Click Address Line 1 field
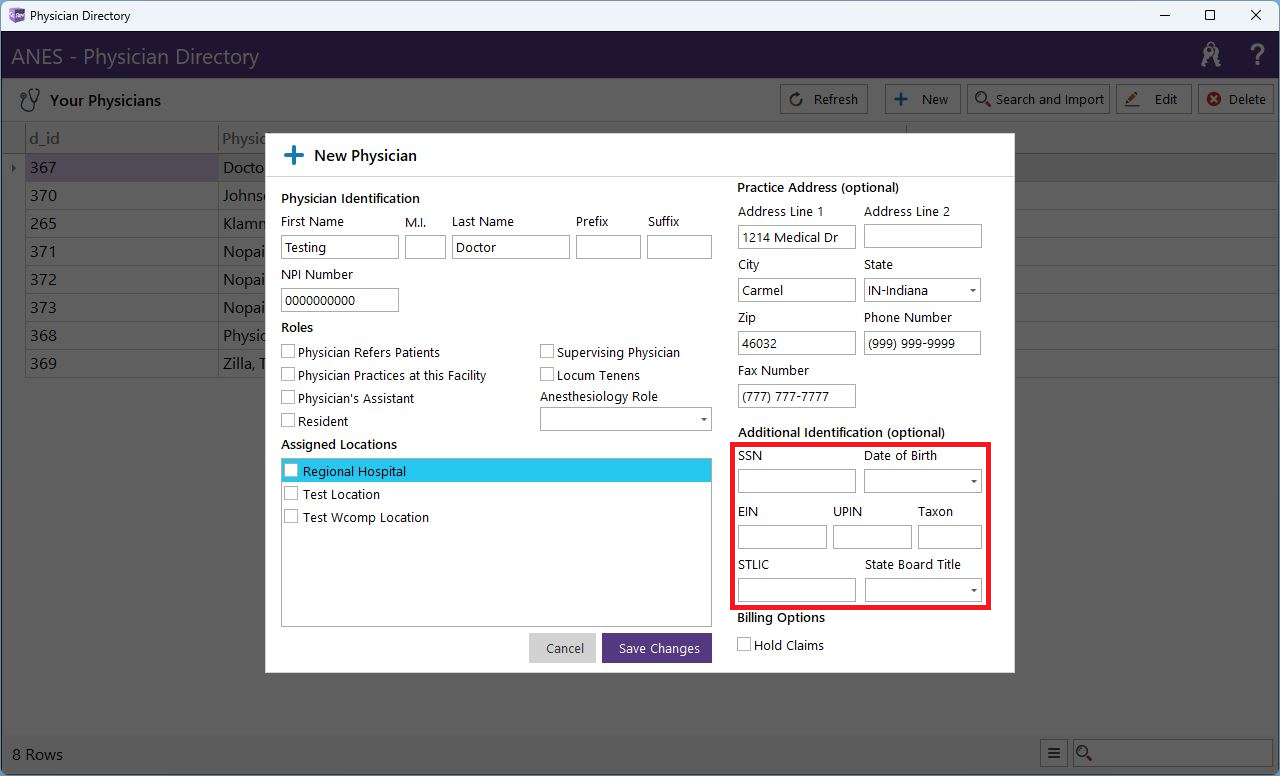The height and width of the screenshot is (776, 1280). coord(797,237)
